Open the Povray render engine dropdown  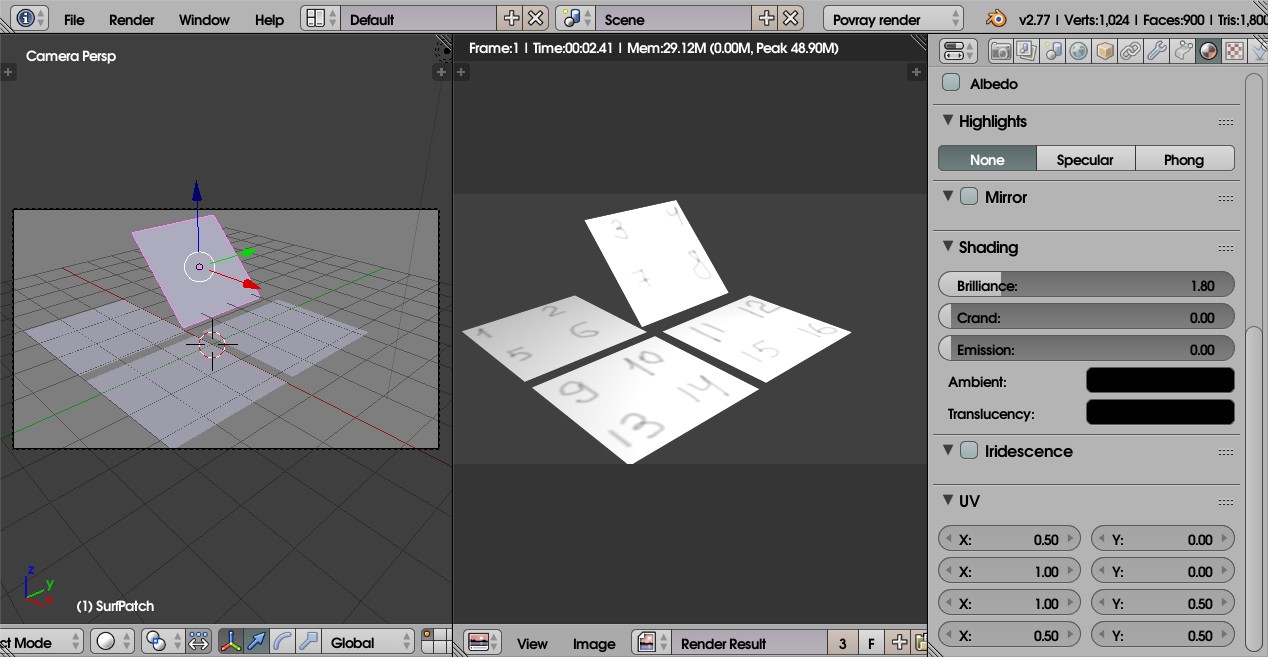point(893,19)
